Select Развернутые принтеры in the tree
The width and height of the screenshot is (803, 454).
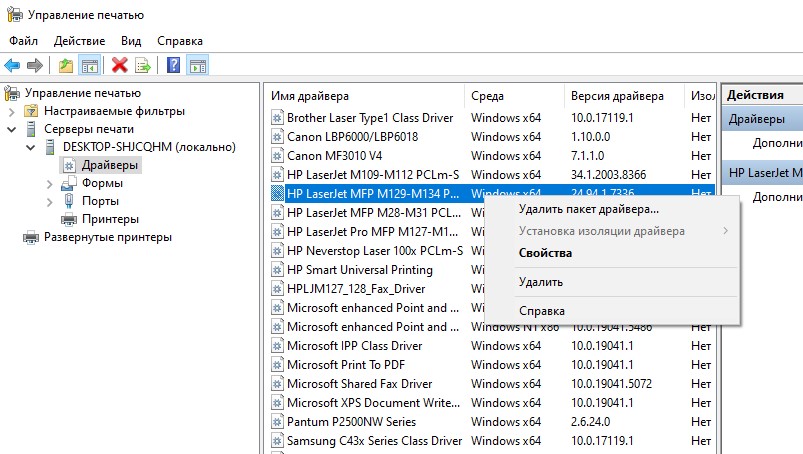tap(108, 237)
